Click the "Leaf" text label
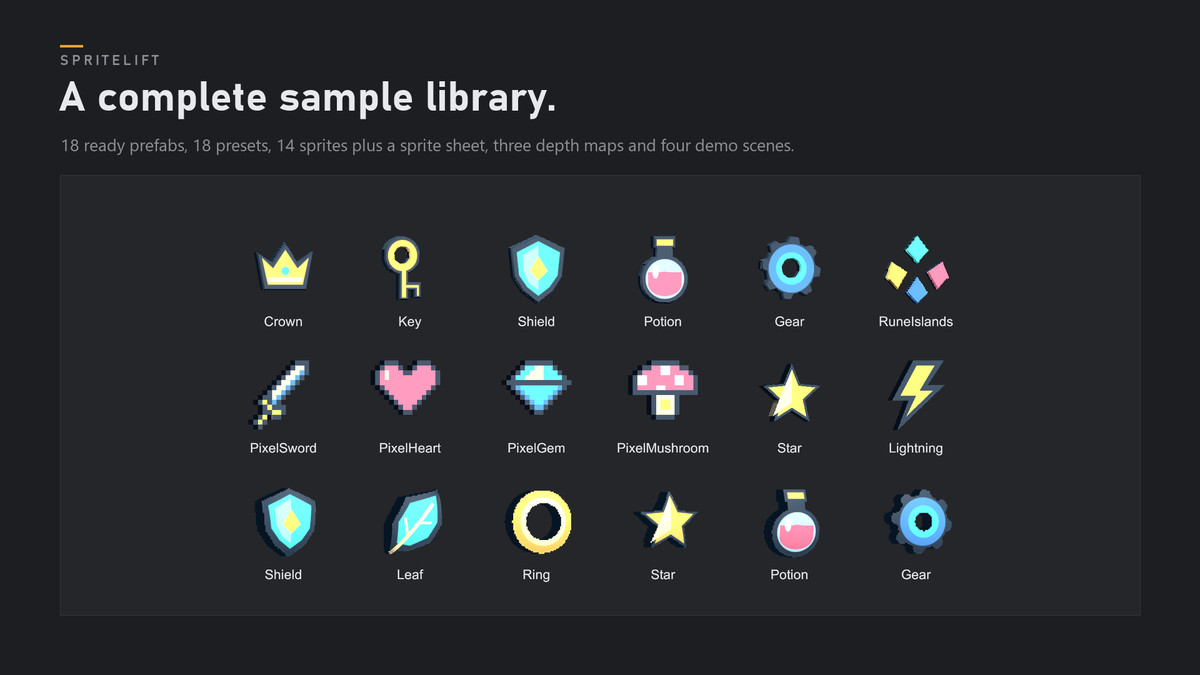The image size is (1200, 675). (x=410, y=575)
